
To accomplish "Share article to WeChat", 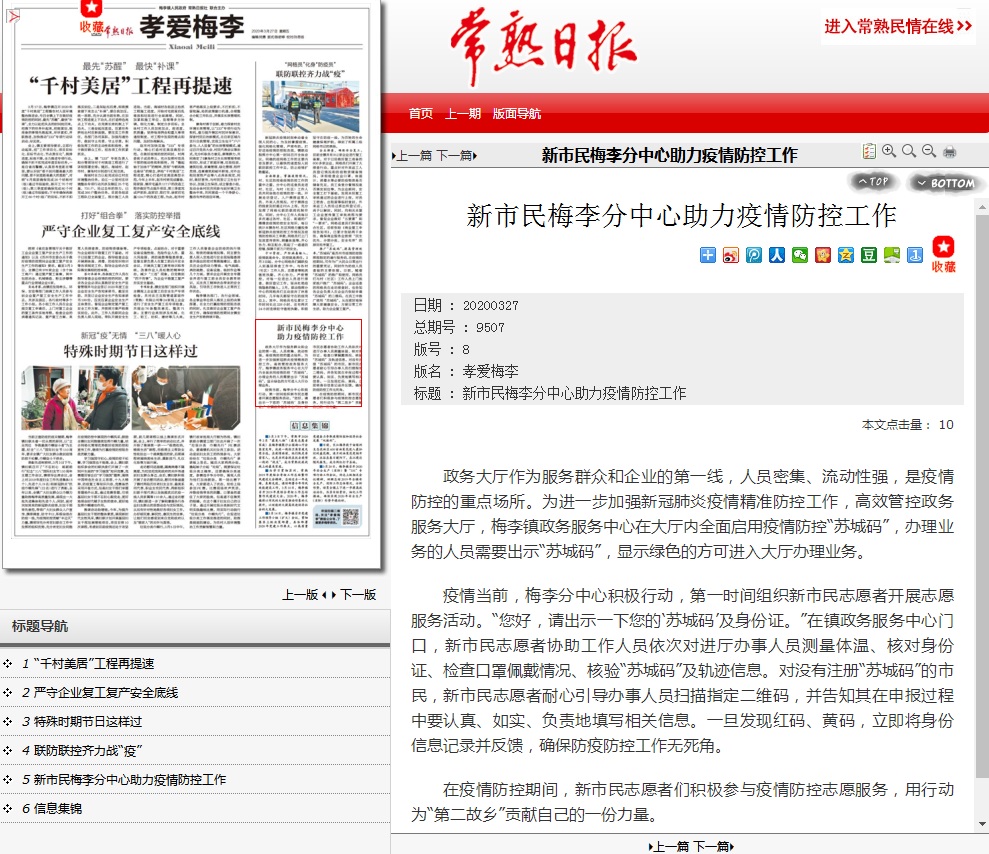I will [x=800, y=255].
